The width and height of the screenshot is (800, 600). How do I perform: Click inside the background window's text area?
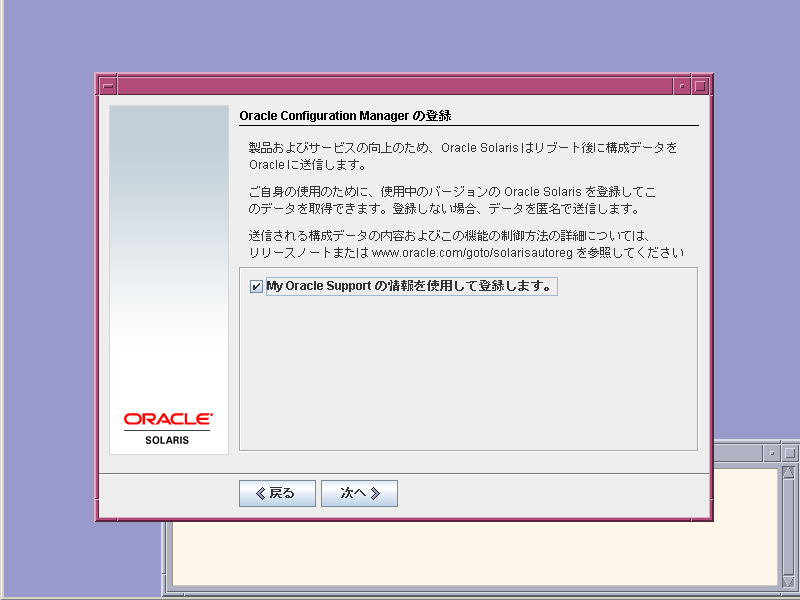tap(474, 554)
